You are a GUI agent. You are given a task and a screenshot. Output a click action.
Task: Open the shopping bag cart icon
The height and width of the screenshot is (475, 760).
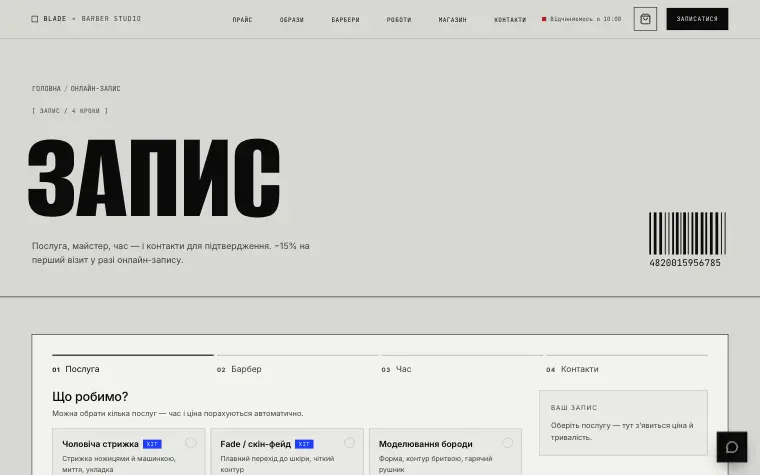pyautogui.click(x=645, y=19)
